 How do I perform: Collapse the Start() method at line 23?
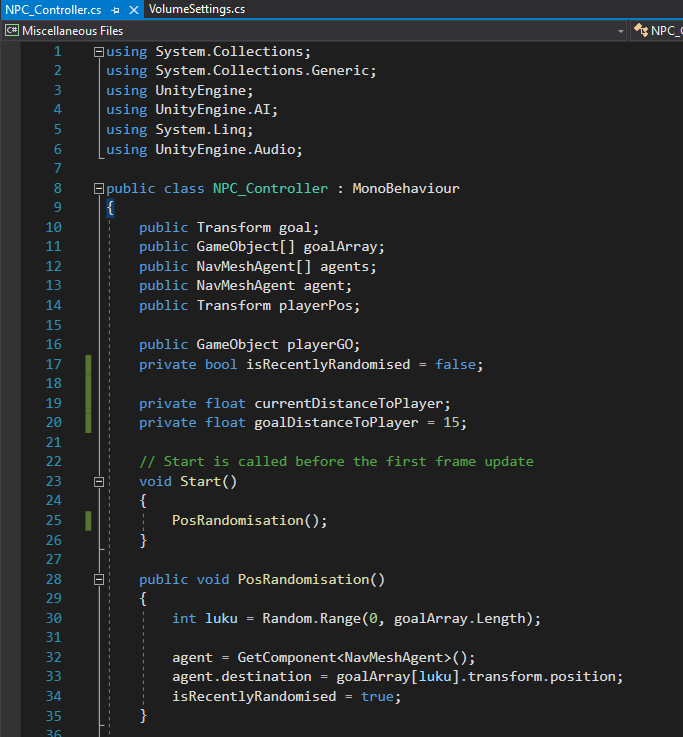pyautogui.click(x=99, y=482)
